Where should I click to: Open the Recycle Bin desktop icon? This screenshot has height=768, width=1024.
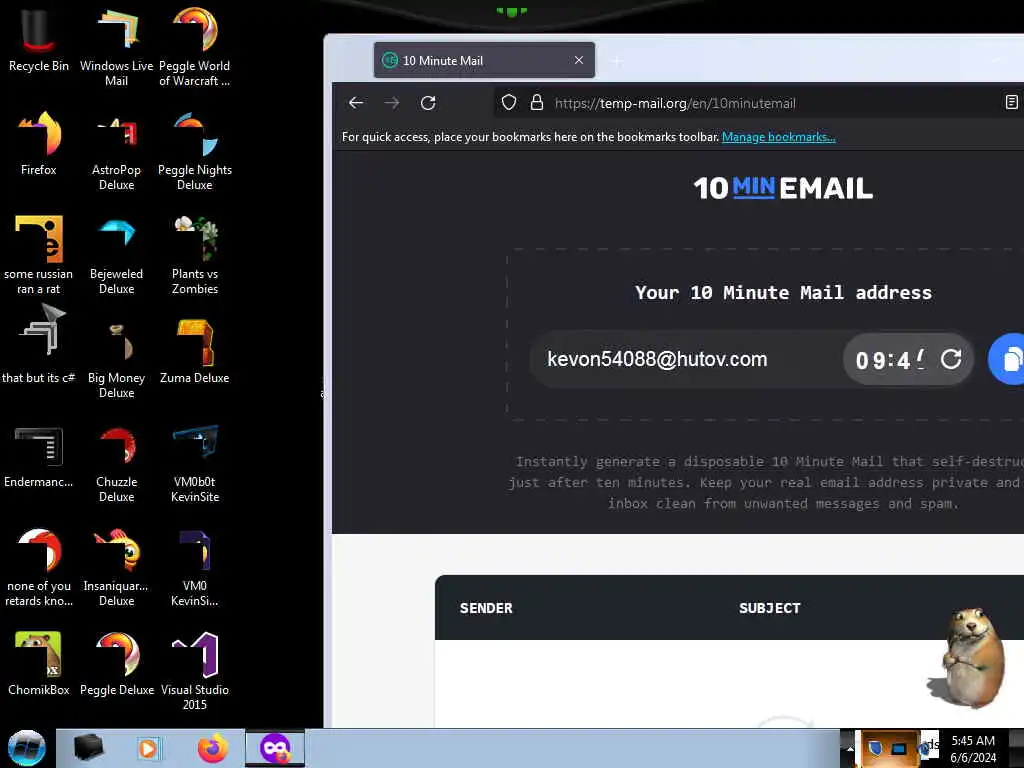pos(39,40)
